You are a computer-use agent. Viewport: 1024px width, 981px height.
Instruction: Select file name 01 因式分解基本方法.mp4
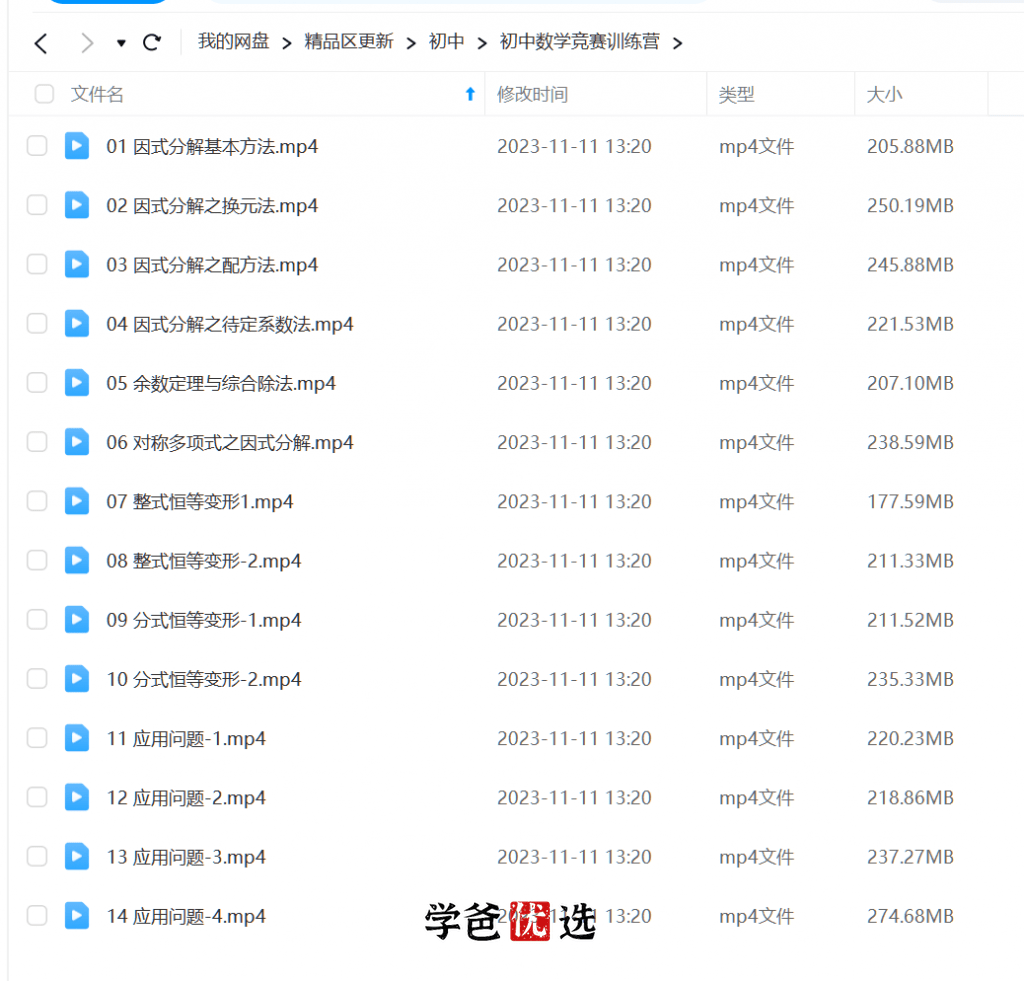point(212,147)
